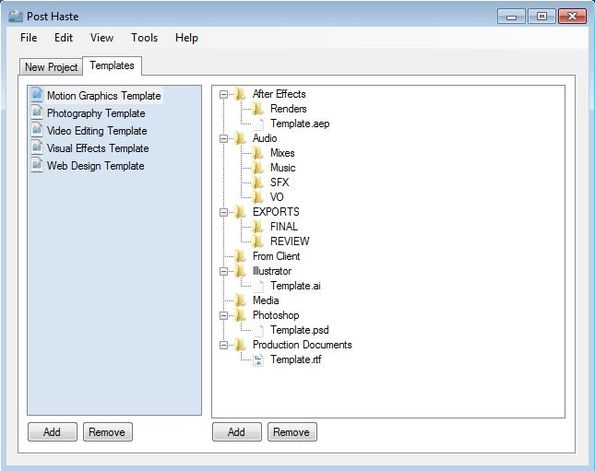This screenshot has width=595, height=471.
Task: Click Add below the folder tree
Action: click(x=237, y=432)
